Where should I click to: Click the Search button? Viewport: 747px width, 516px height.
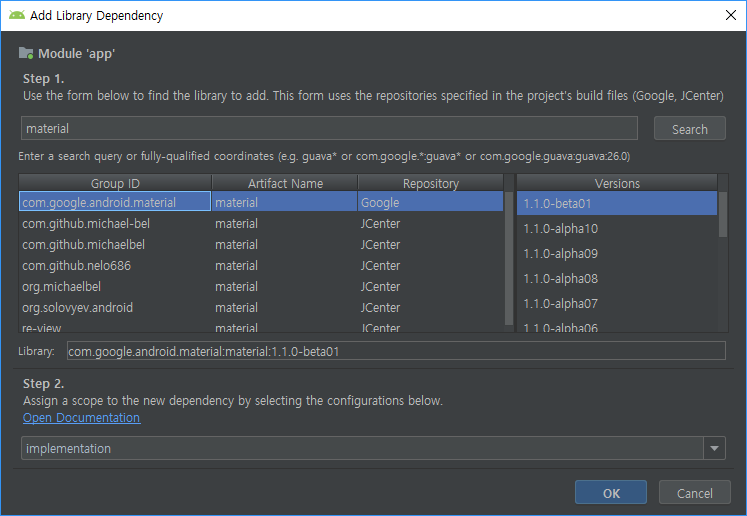click(x=689, y=129)
